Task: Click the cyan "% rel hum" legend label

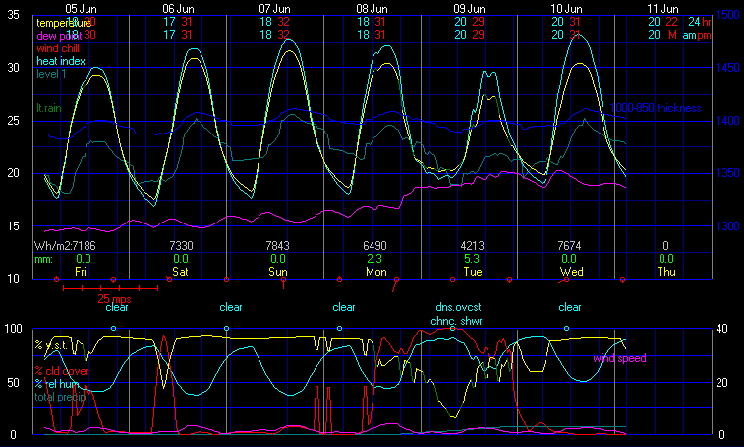Action: 56,383
